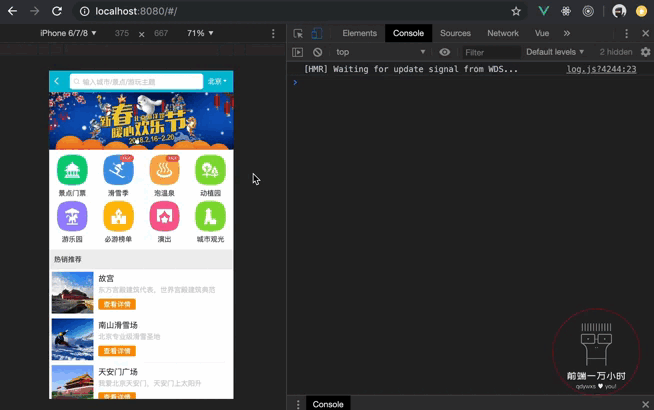Switch to the Network tab
Viewport: 654px width, 410px height.
click(x=503, y=33)
